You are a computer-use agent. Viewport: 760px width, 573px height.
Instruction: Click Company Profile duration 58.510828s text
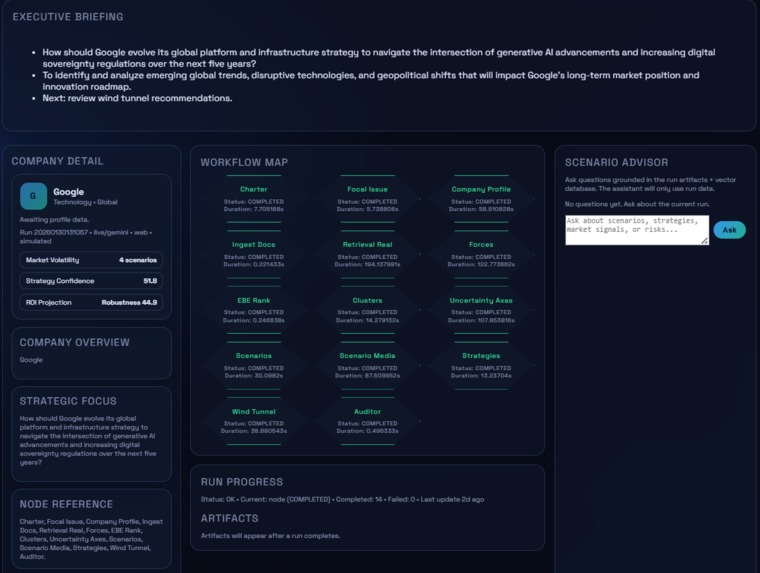(481, 209)
